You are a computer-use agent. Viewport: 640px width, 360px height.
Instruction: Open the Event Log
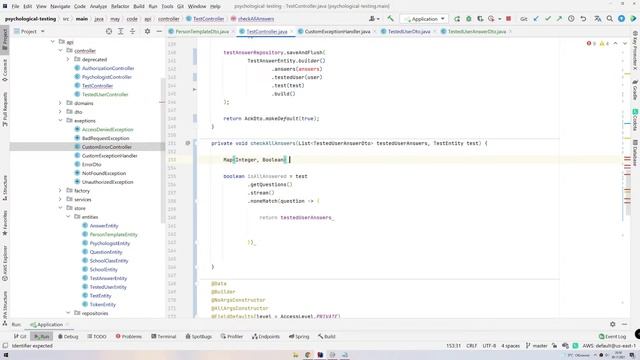tap(612, 336)
